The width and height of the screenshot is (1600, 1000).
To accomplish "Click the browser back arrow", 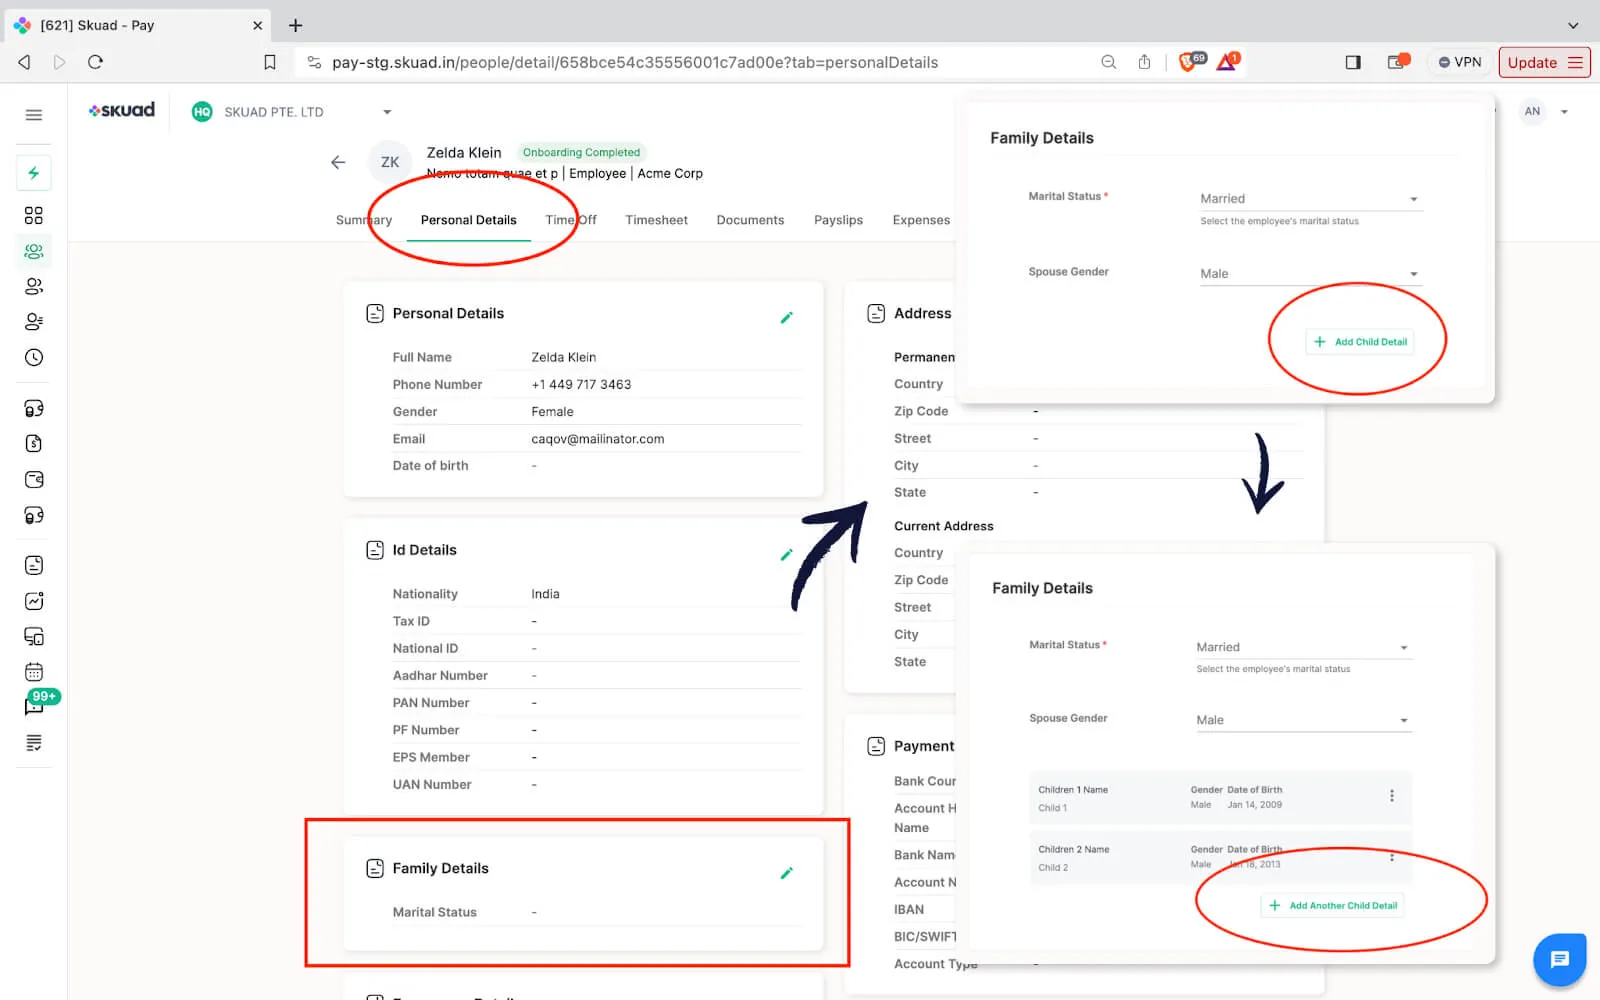I will point(24,62).
